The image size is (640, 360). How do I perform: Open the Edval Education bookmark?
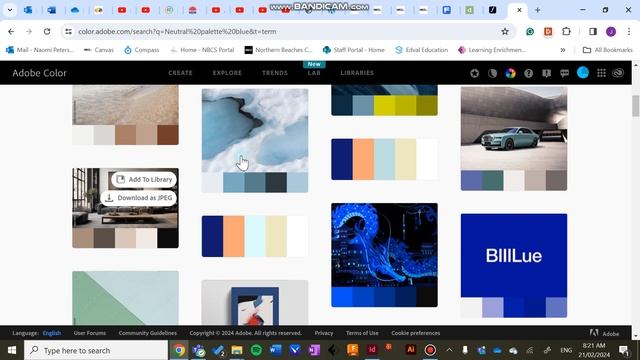[421, 50]
